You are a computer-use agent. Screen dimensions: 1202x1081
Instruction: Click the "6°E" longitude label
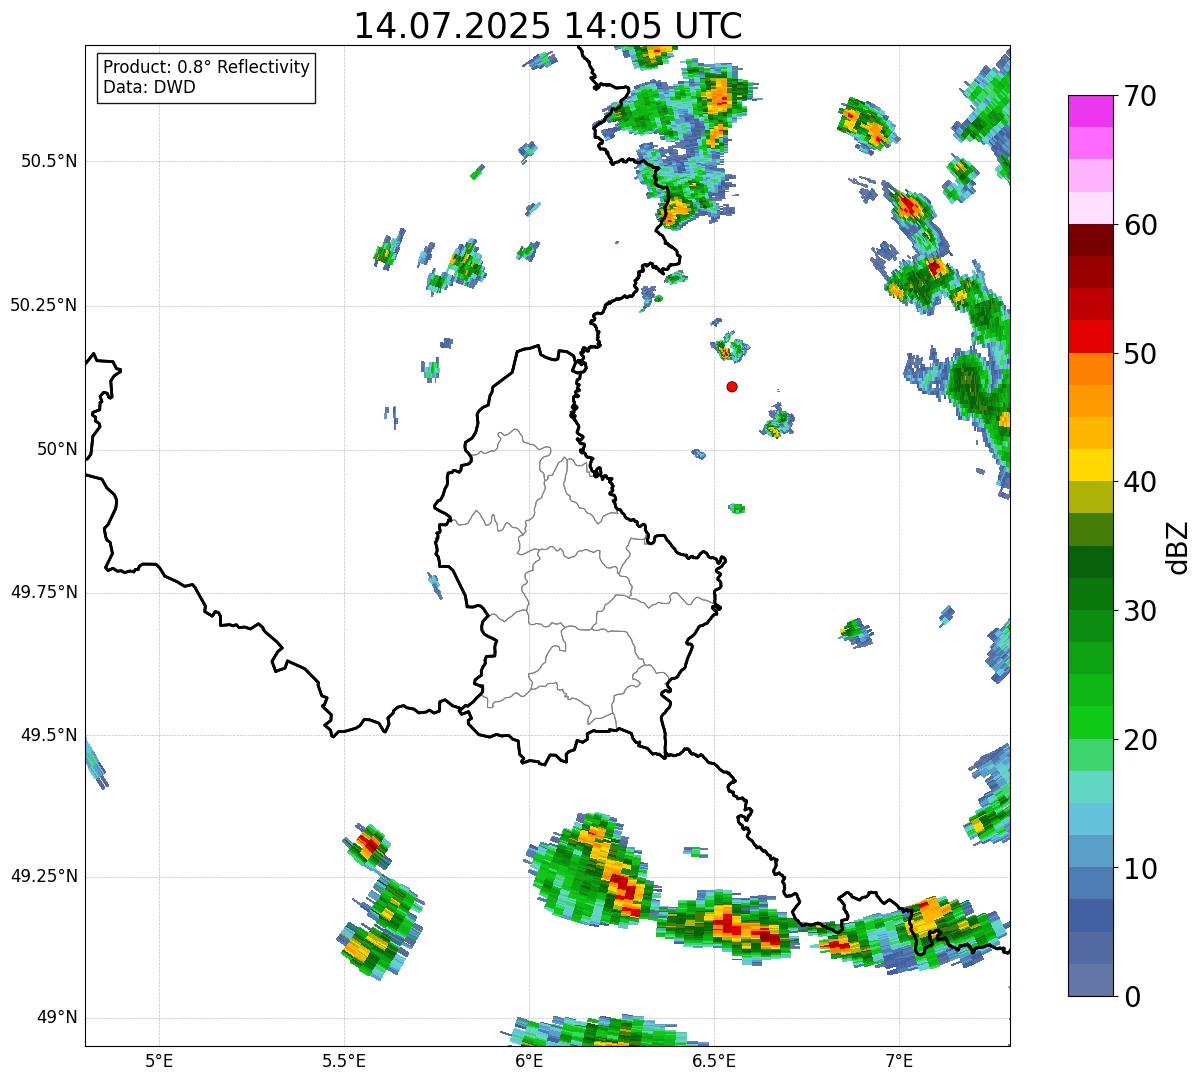(529, 1060)
